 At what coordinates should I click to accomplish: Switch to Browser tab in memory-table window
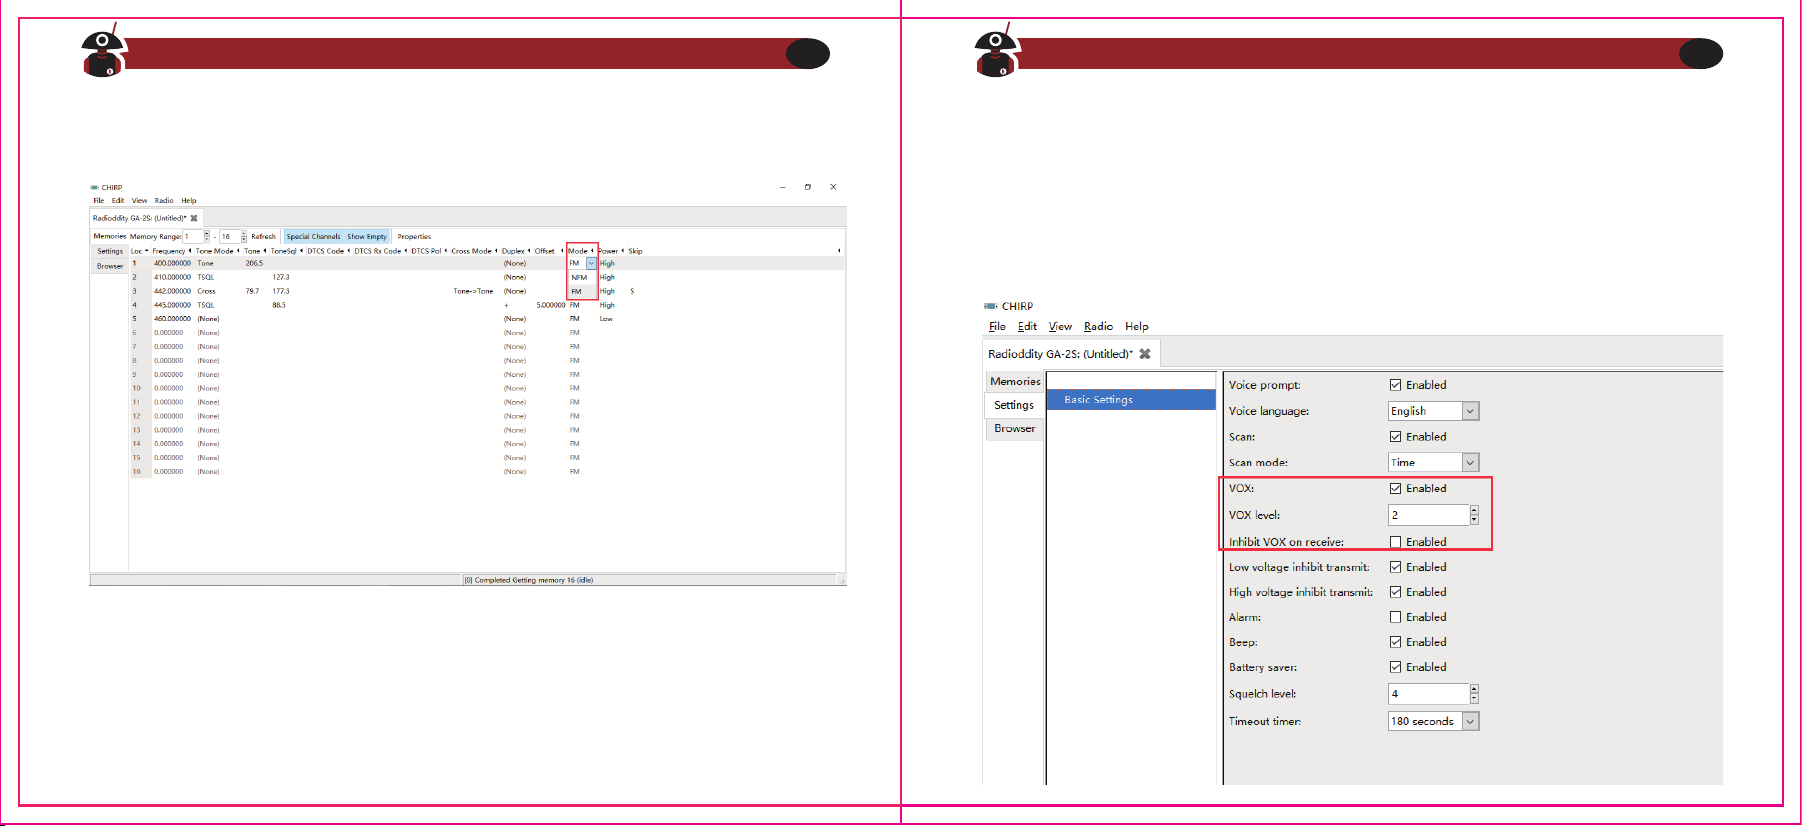[110, 267]
